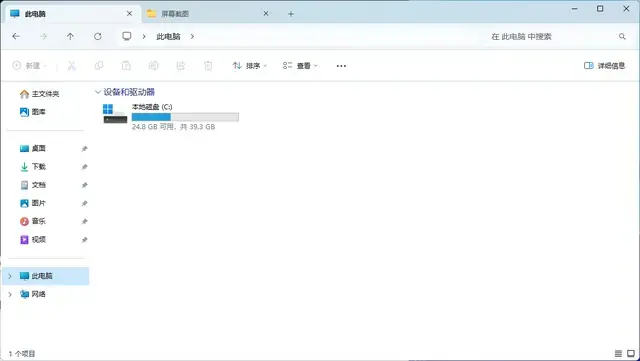Click the pin icon next to 下载
The image size is (640, 361).
tap(84, 167)
